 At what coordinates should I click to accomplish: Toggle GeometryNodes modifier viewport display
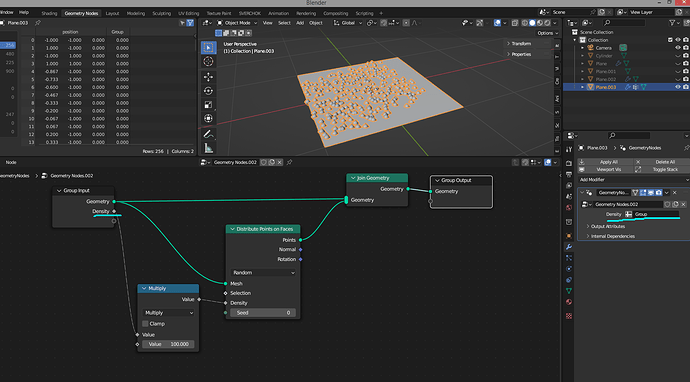pos(651,193)
